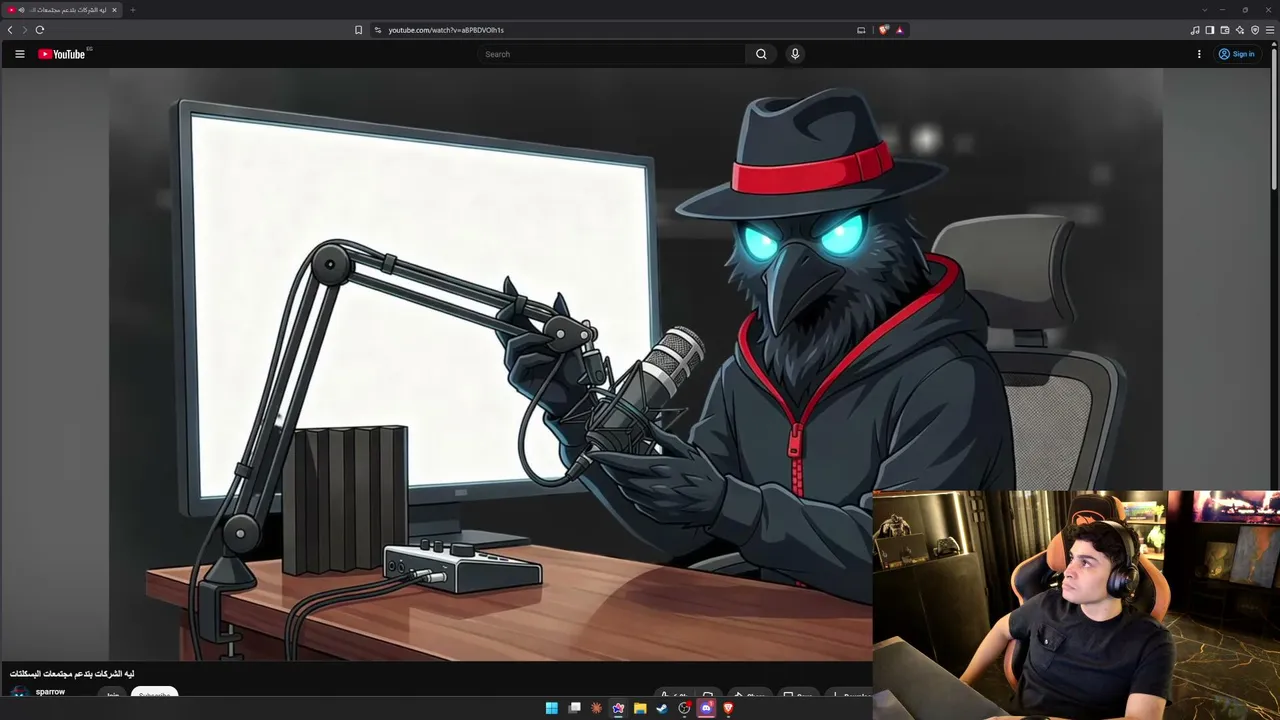Focus the YouTube search field

pos(612,54)
